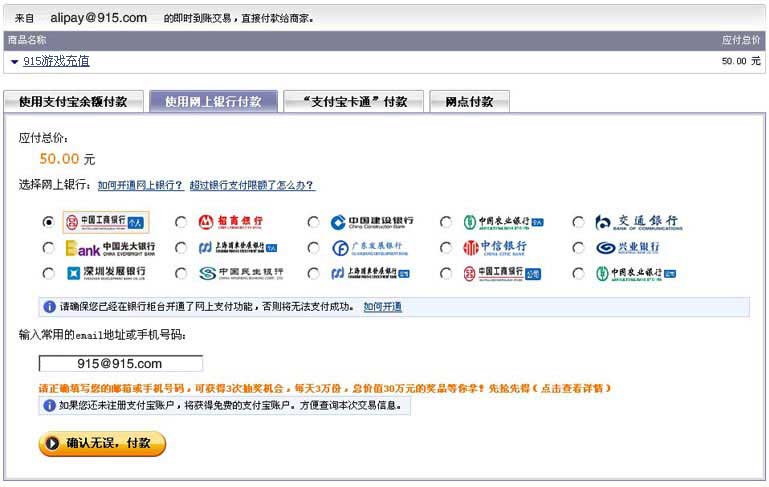Click the 商品名称 column header

coord(27,40)
